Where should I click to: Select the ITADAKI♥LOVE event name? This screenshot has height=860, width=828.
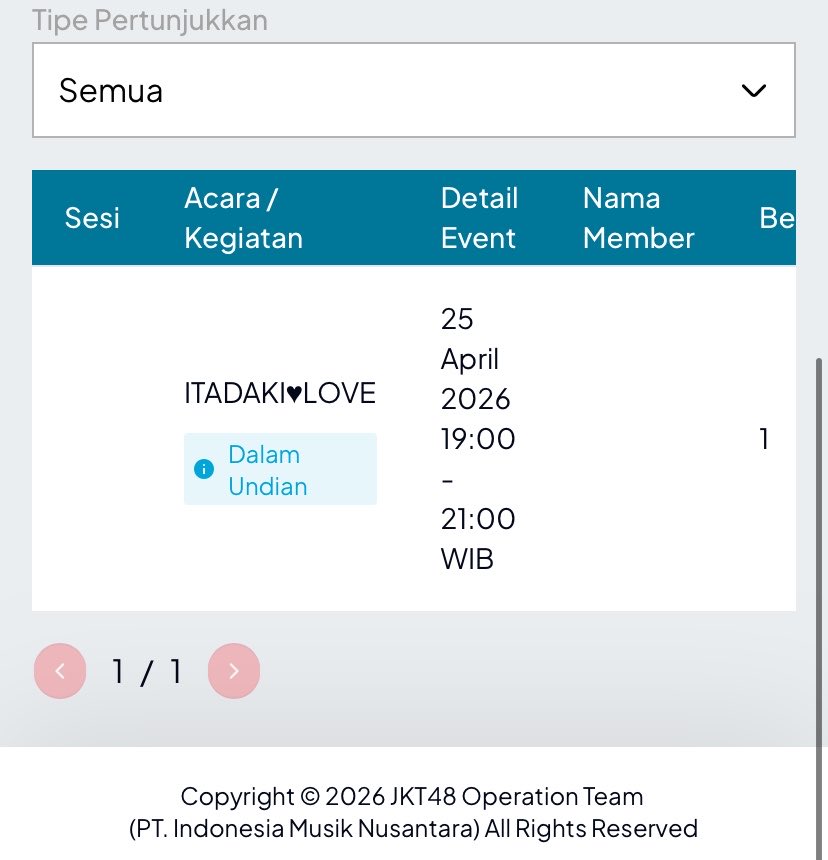pyautogui.click(x=280, y=393)
